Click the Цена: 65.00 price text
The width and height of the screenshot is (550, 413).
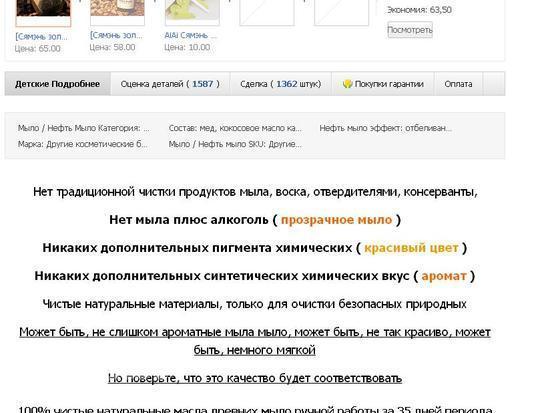point(38,48)
